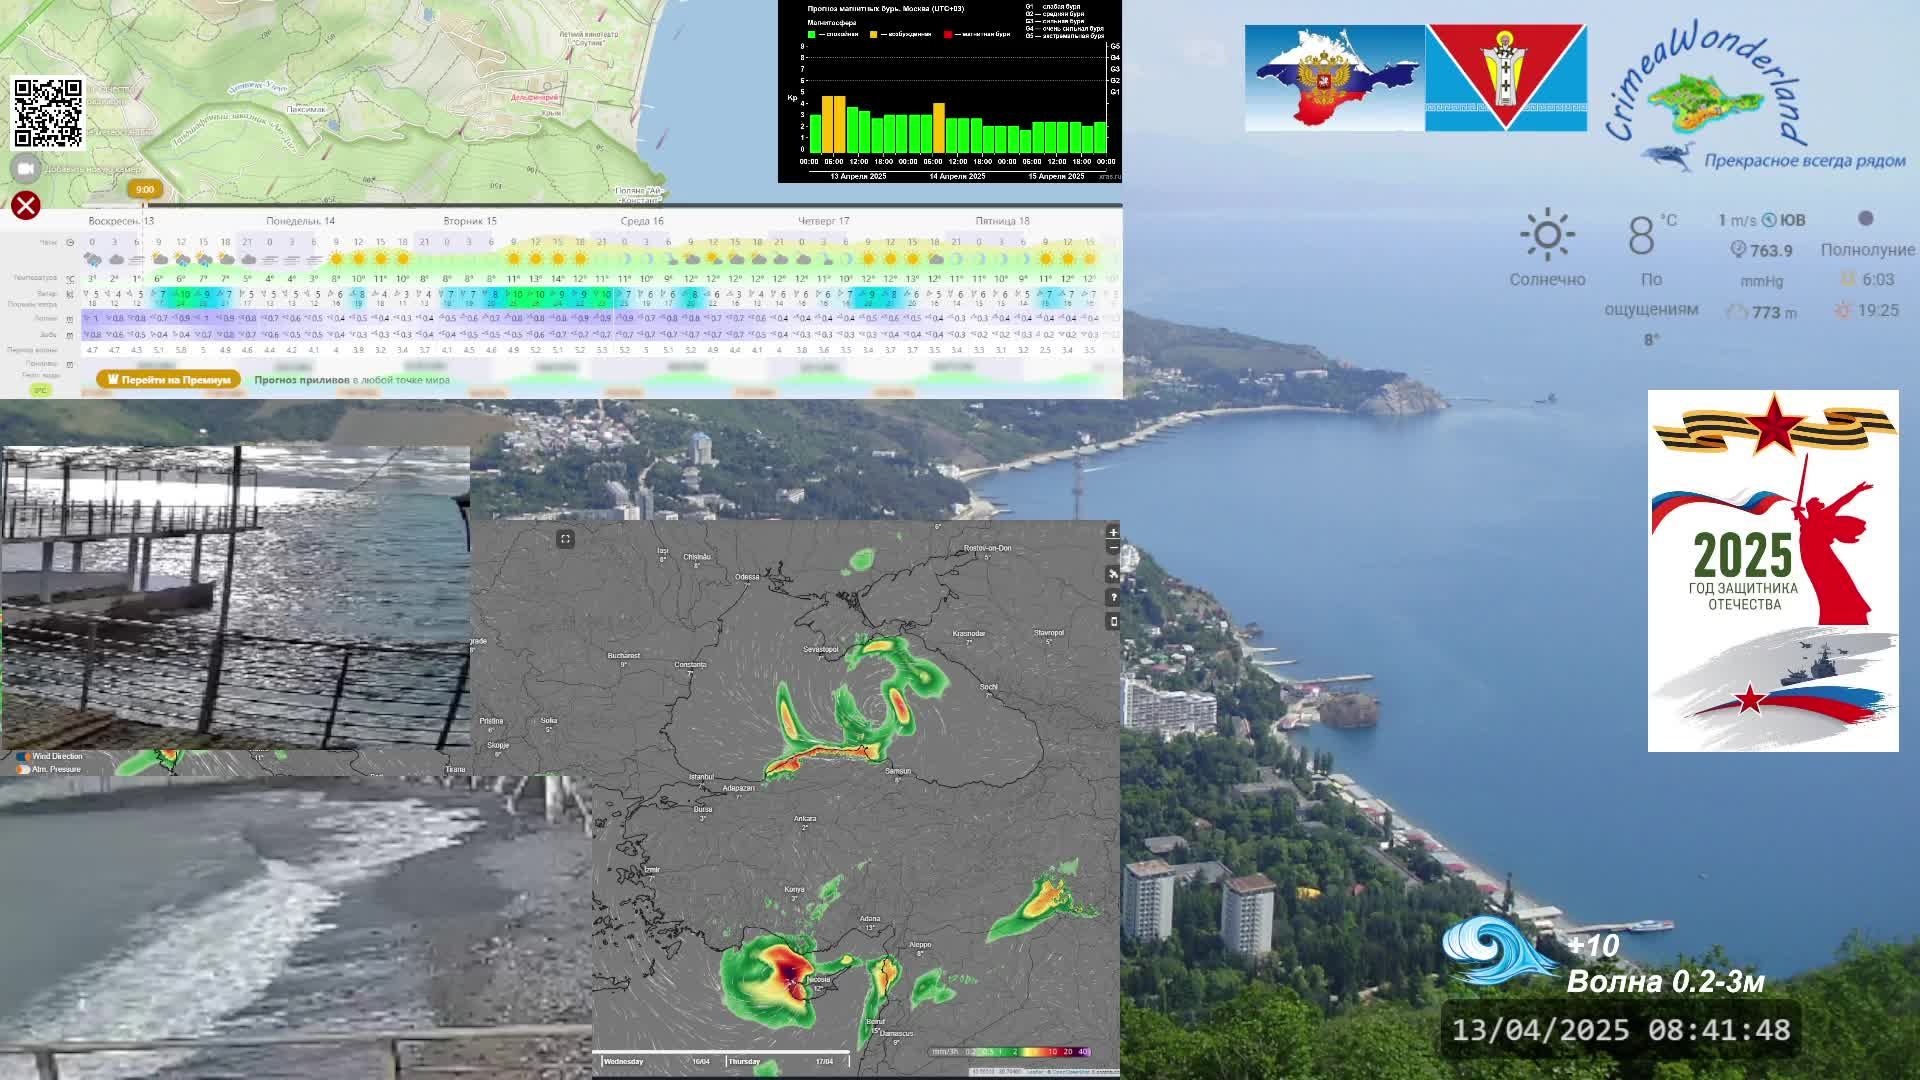Toggle the Wind Direction switch
This screenshot has width=1920, height=1080.
(x=23, y=757)
